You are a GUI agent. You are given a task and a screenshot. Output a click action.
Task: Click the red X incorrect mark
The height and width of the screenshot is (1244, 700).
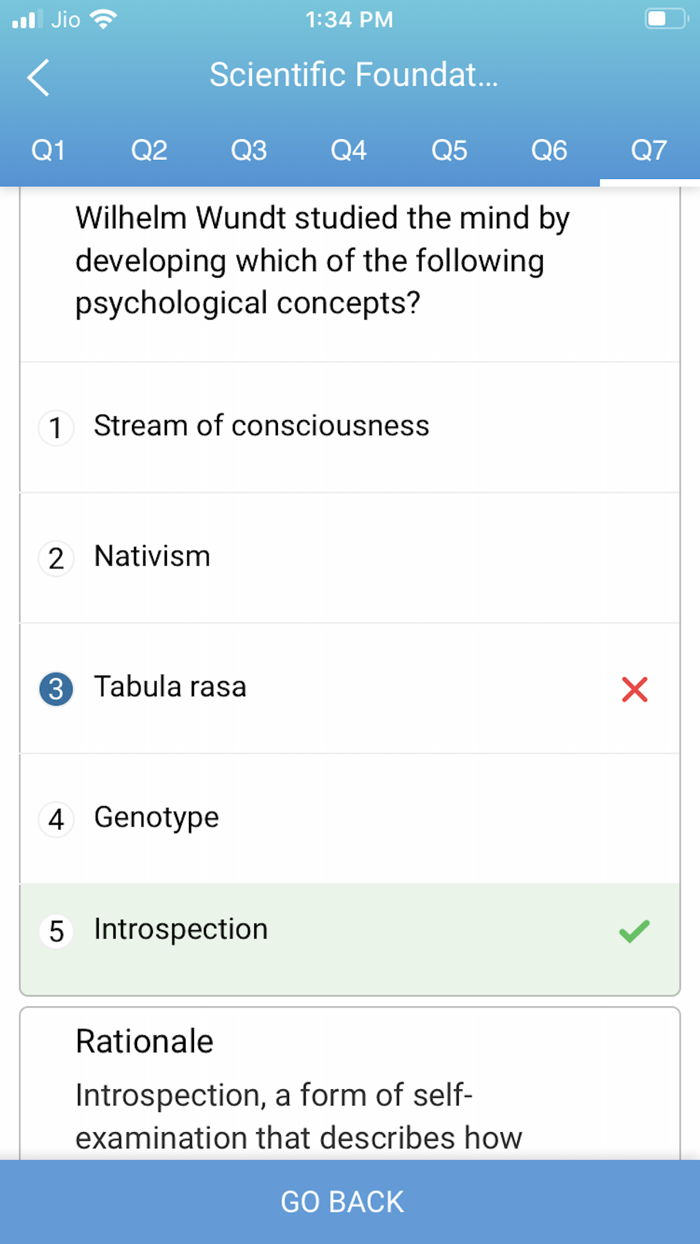click(x=634, y=689)
